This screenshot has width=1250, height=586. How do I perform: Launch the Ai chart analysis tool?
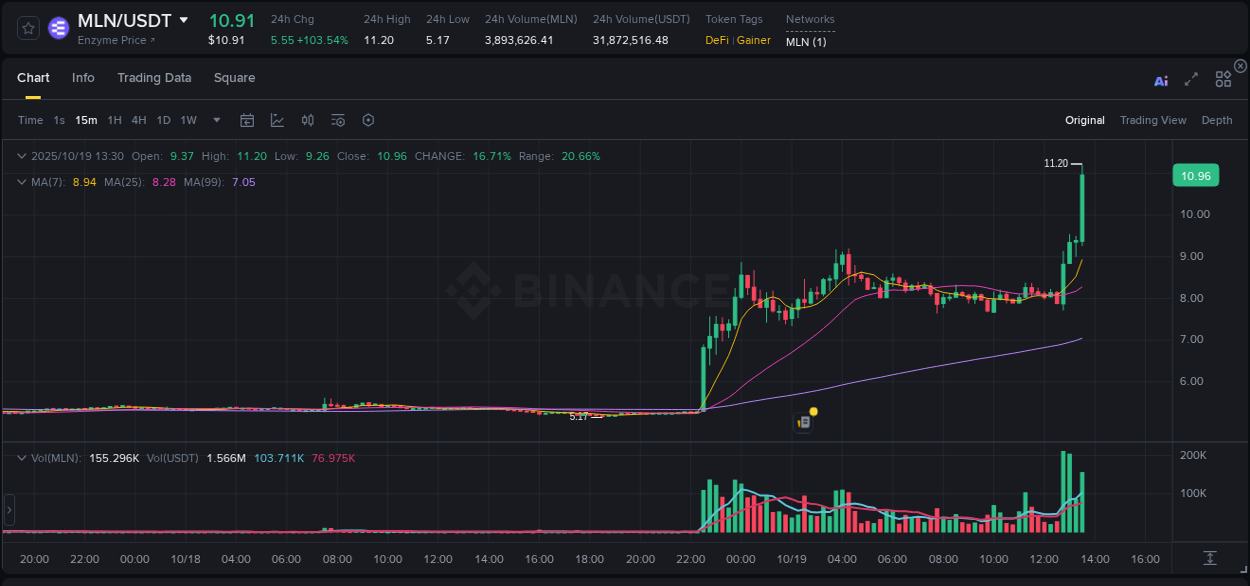(1160, 81)
